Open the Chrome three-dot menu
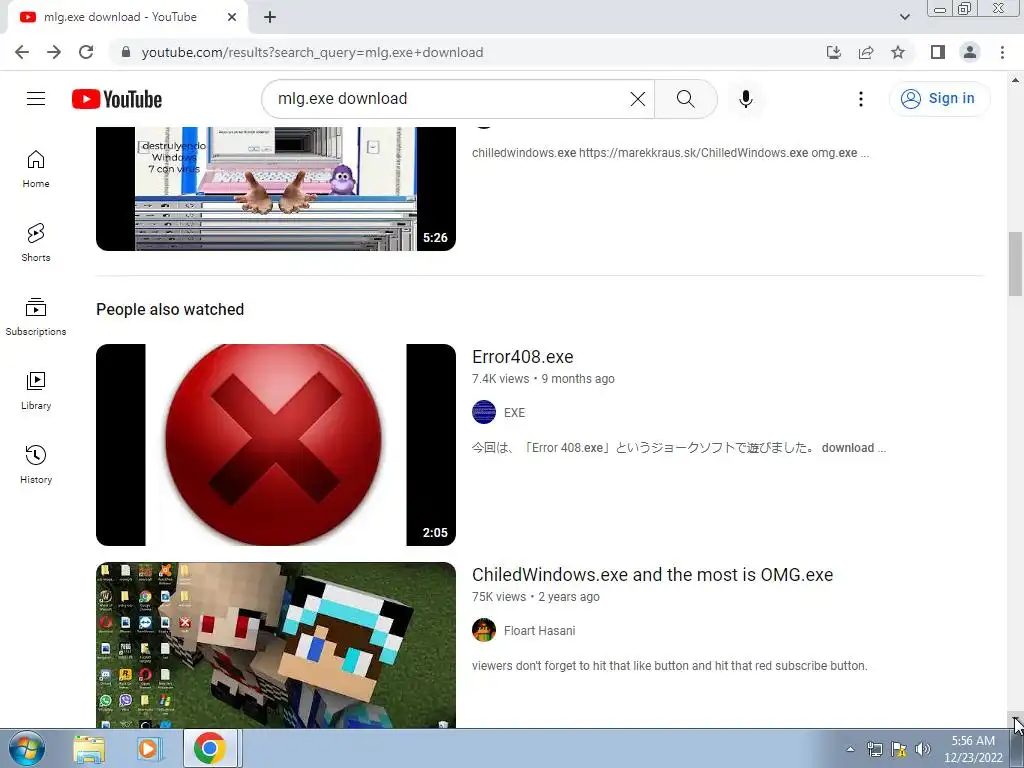The width and height of the screenshot is (1024, 768). [x=1002, y=52]
